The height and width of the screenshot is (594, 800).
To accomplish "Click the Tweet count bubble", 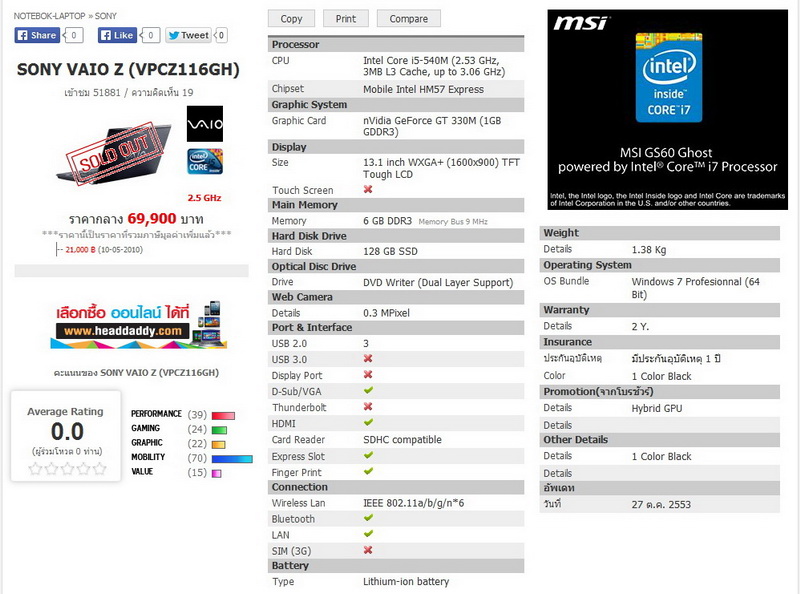I will [x=220, y=35].
